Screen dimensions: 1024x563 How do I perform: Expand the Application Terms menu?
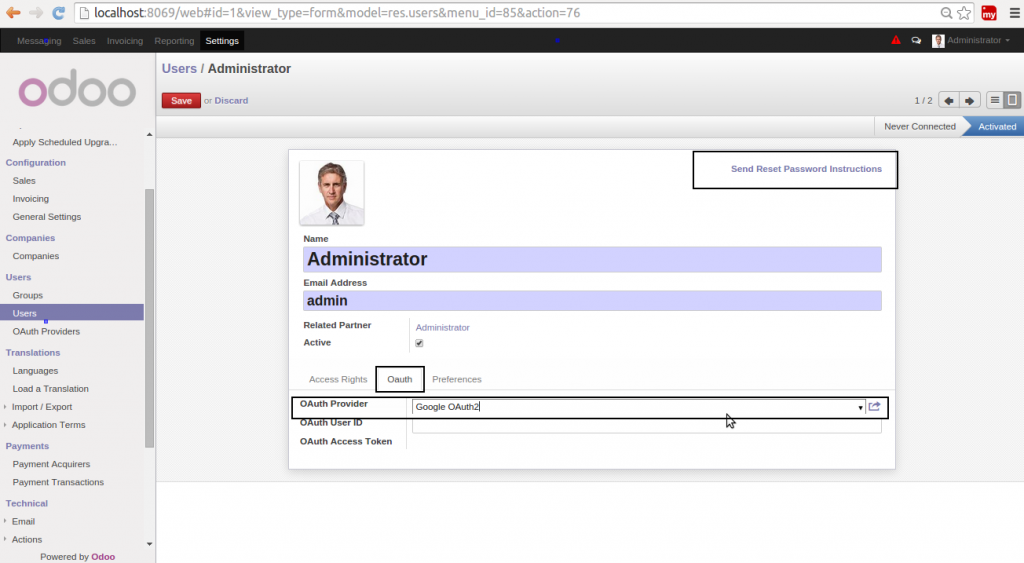pyautogui.click(x=48, y=425)
